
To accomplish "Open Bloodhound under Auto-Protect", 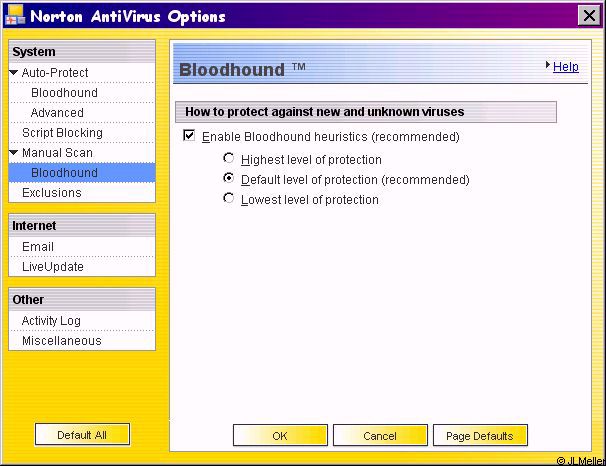I will (x=64, y=93).
